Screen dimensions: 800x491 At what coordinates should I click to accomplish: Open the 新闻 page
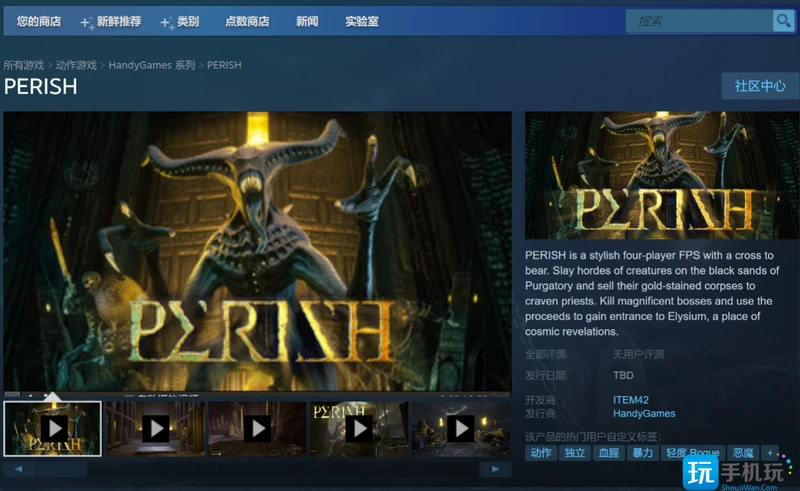tap(307, 21)
